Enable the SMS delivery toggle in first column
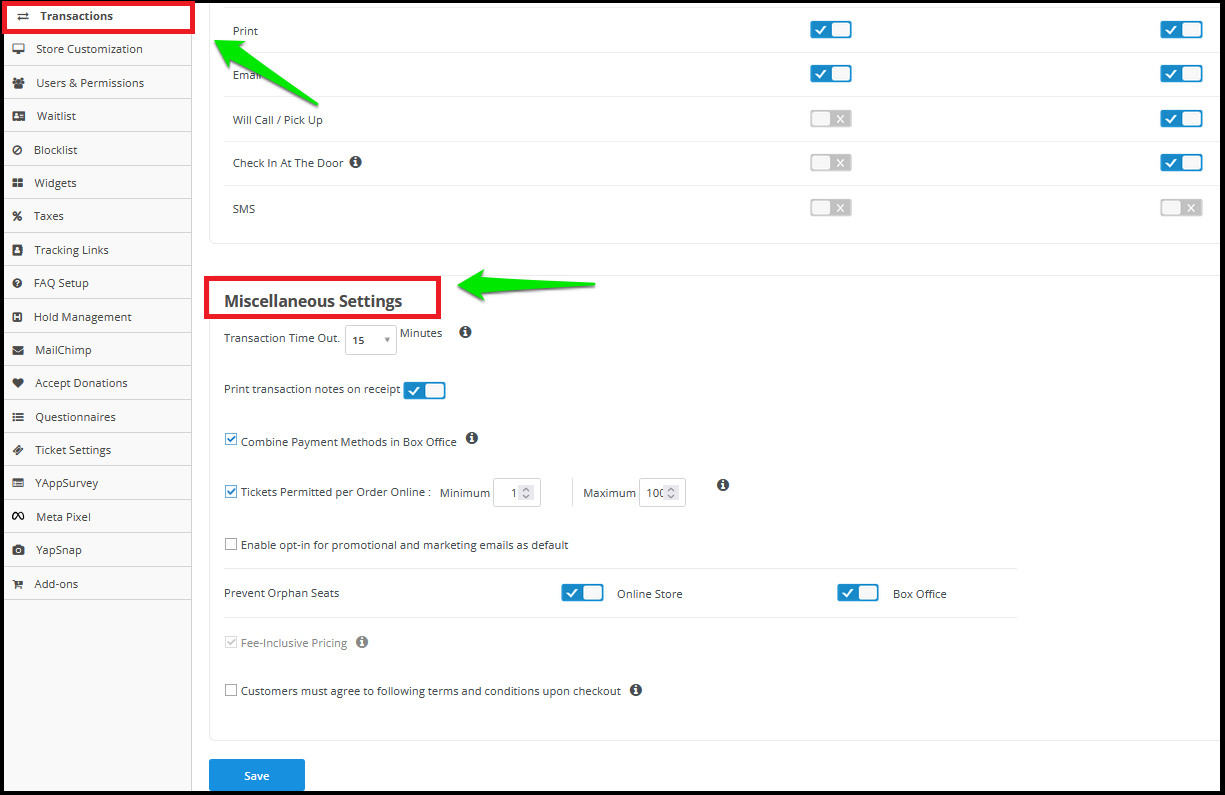 coord(831,207)
